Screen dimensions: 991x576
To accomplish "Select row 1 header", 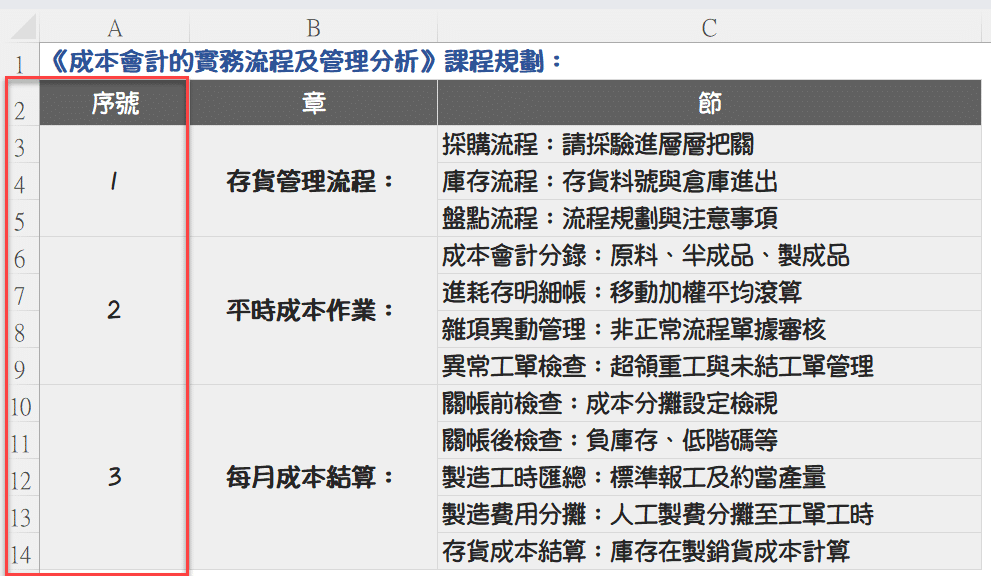I will tap(20, 62).
